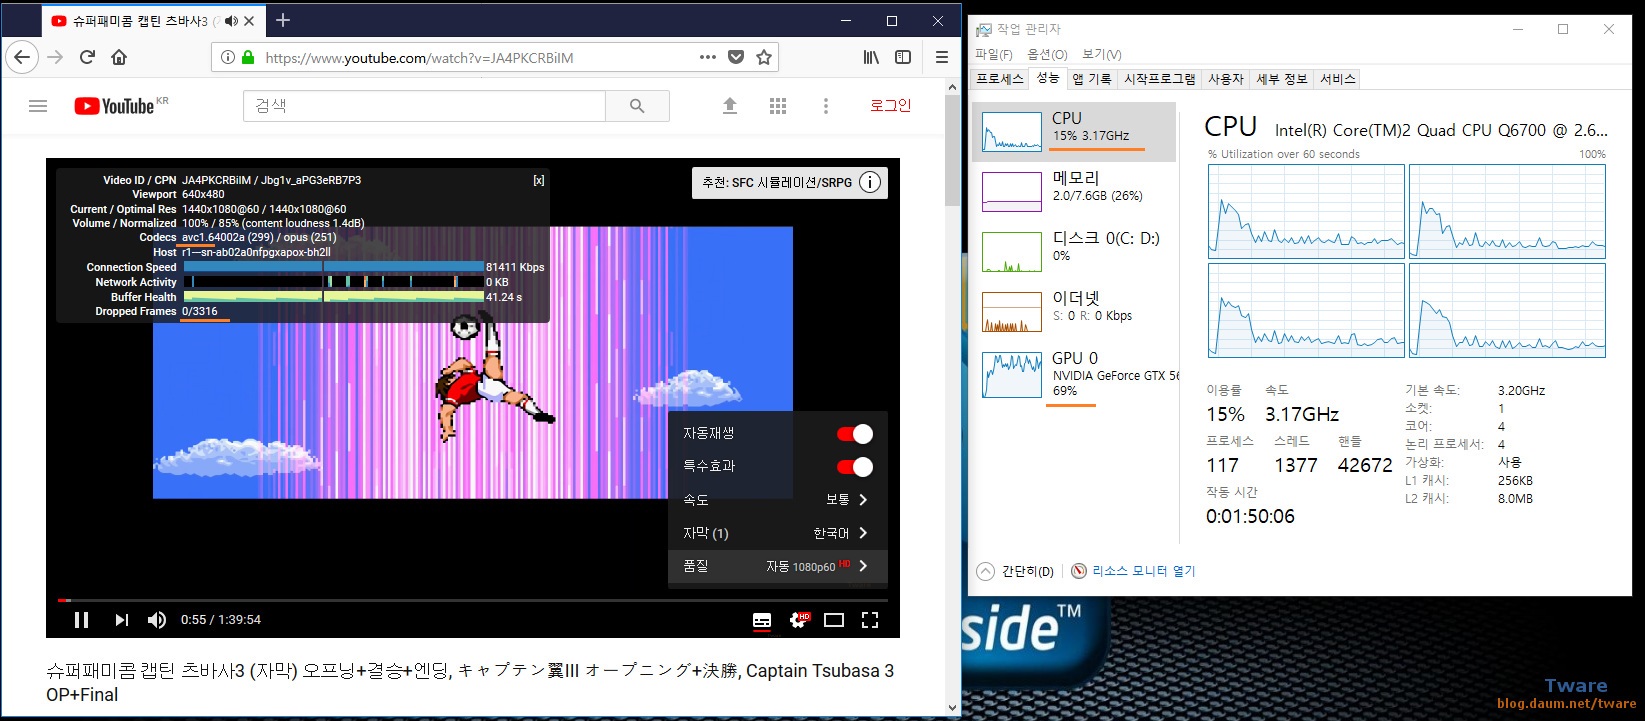Skip to the next video
This screenshot has width=1645, height=721.
(x=121, y=620)
